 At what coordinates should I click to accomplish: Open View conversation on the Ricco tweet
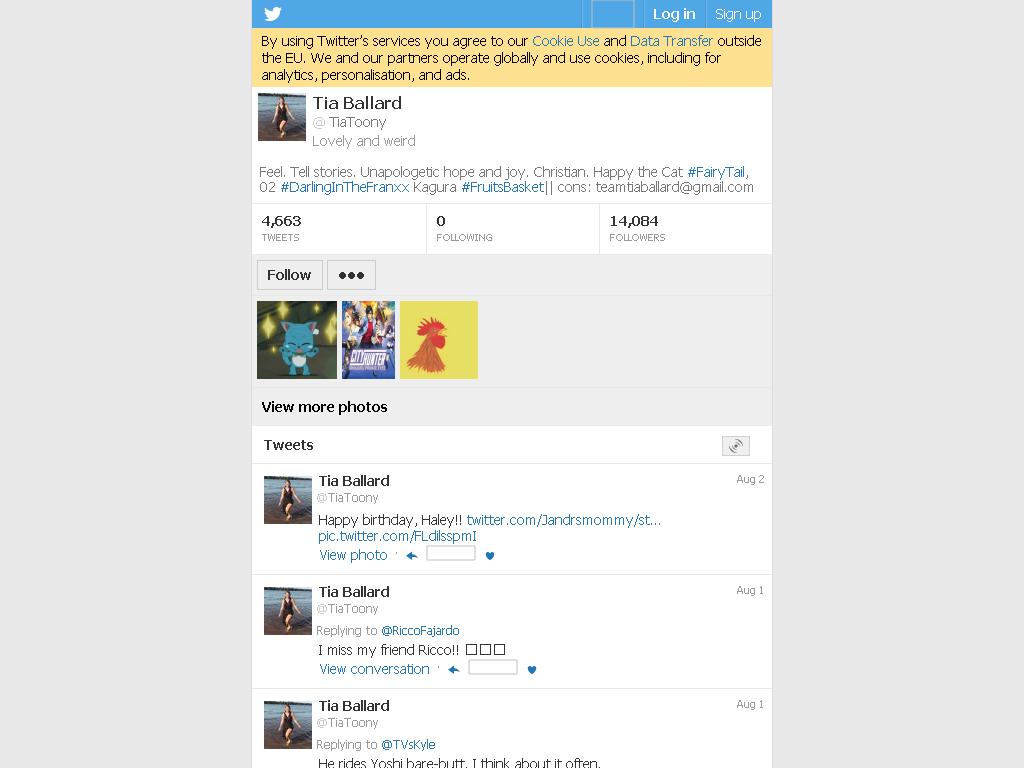coord(374,669)
